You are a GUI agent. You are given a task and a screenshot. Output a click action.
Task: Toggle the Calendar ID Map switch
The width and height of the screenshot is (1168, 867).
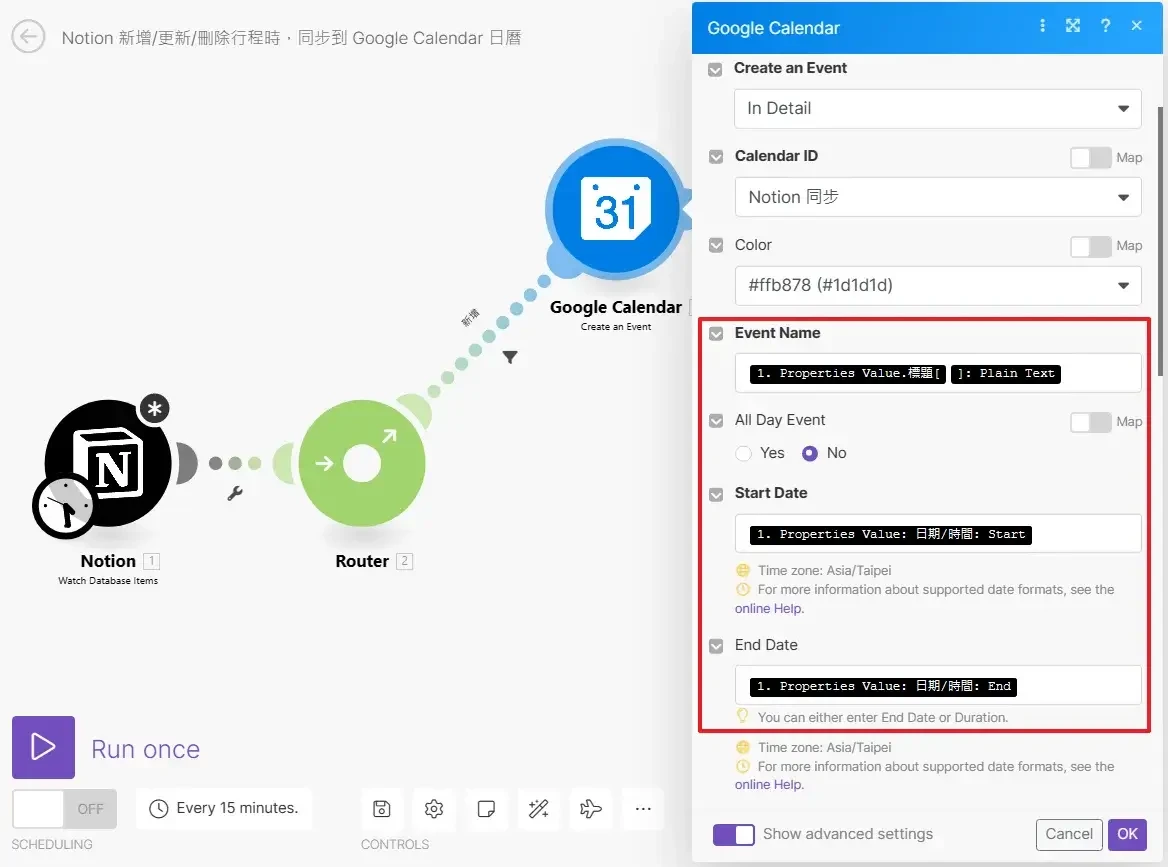click(1091, 158)
